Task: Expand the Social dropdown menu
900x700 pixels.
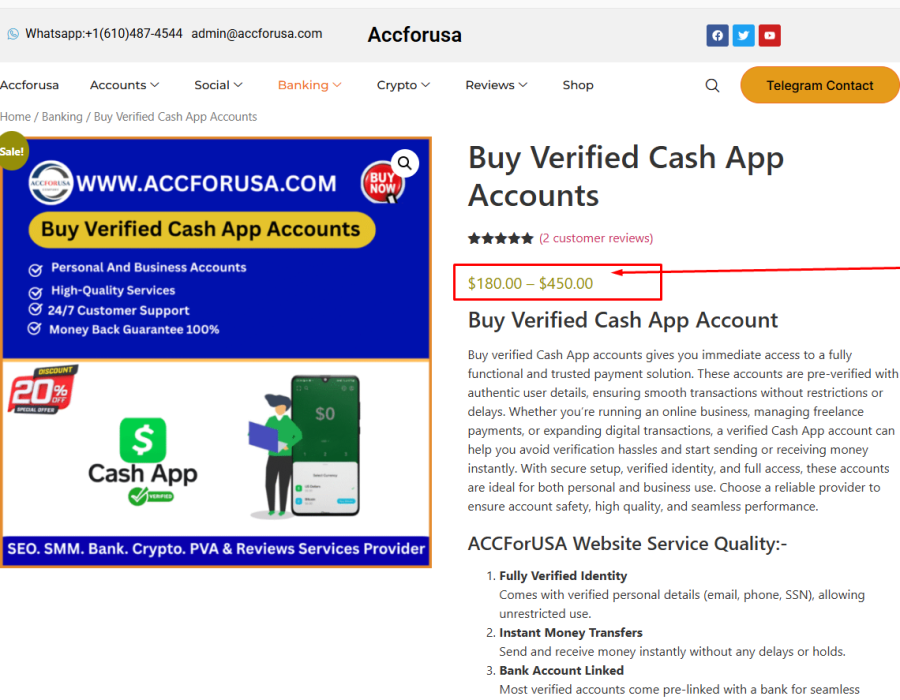Action: pos(218,85)
